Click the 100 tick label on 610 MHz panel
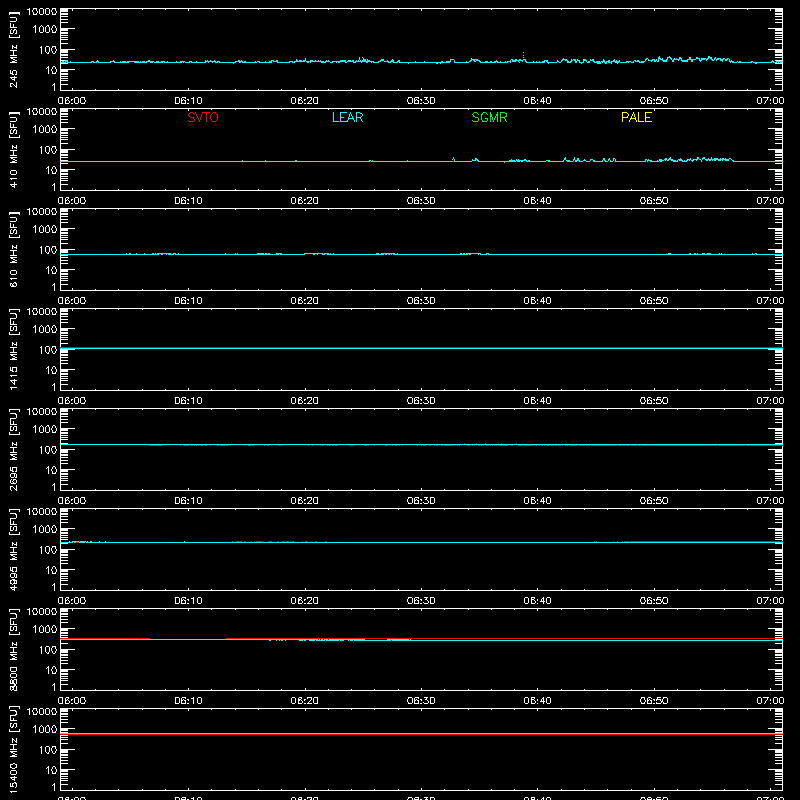800x800 pixels. click(x=48, y=250)
